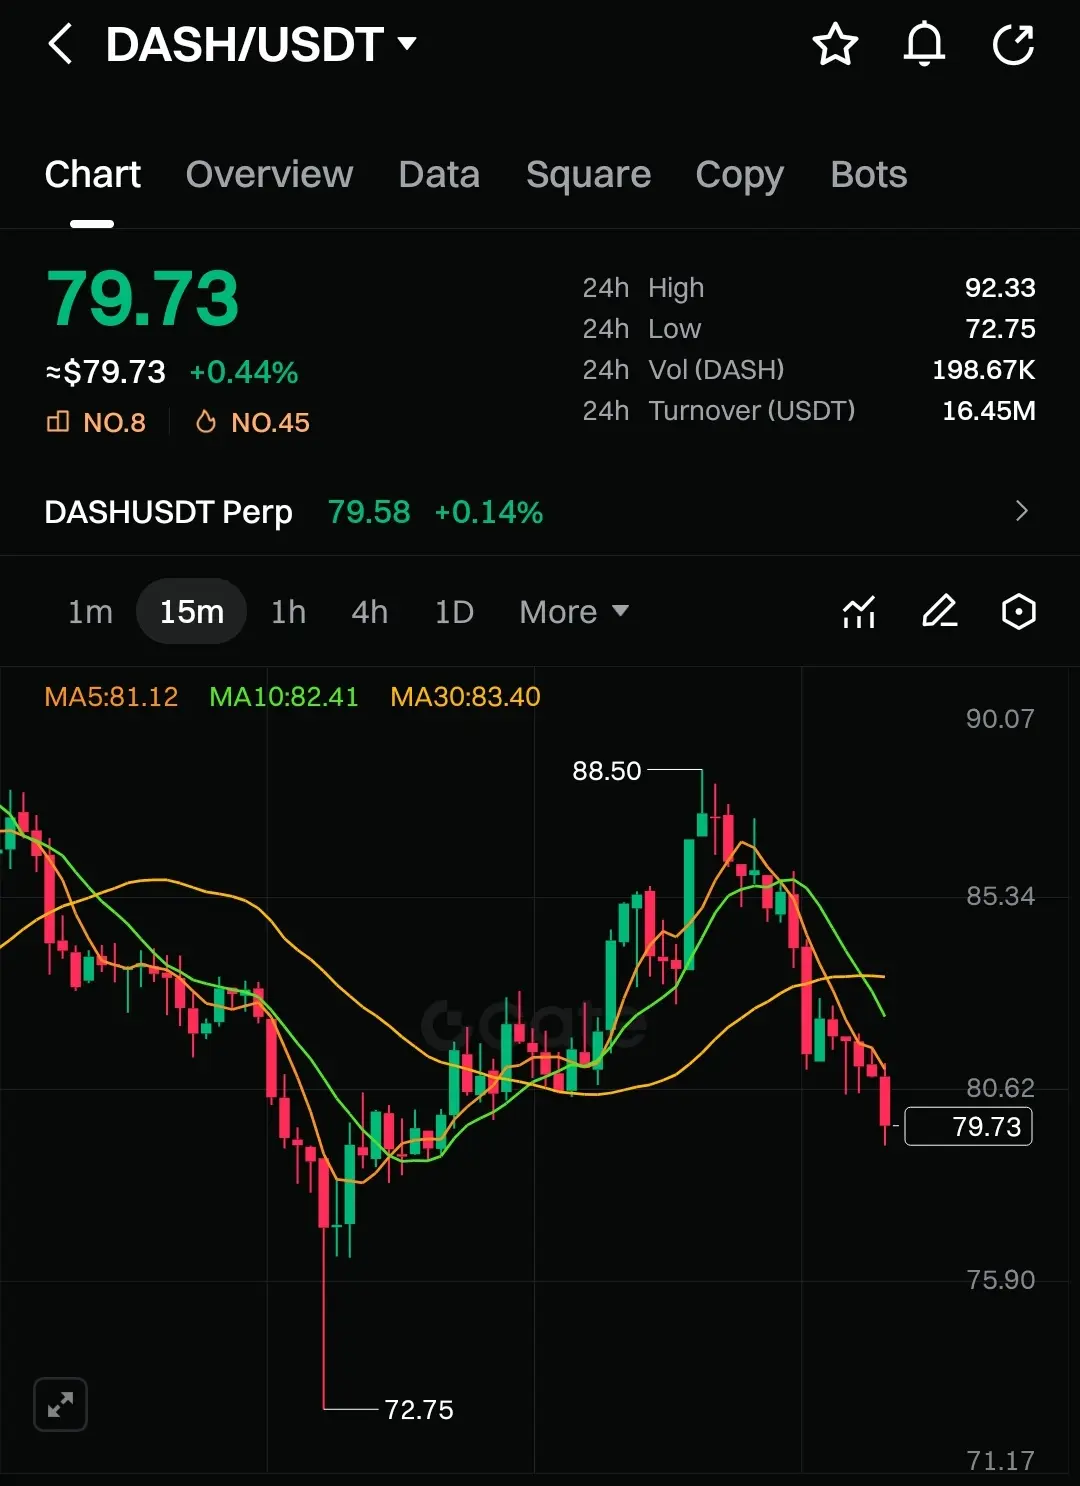
Task: Open price alerts with the bell icon
Action: [924, 45]
